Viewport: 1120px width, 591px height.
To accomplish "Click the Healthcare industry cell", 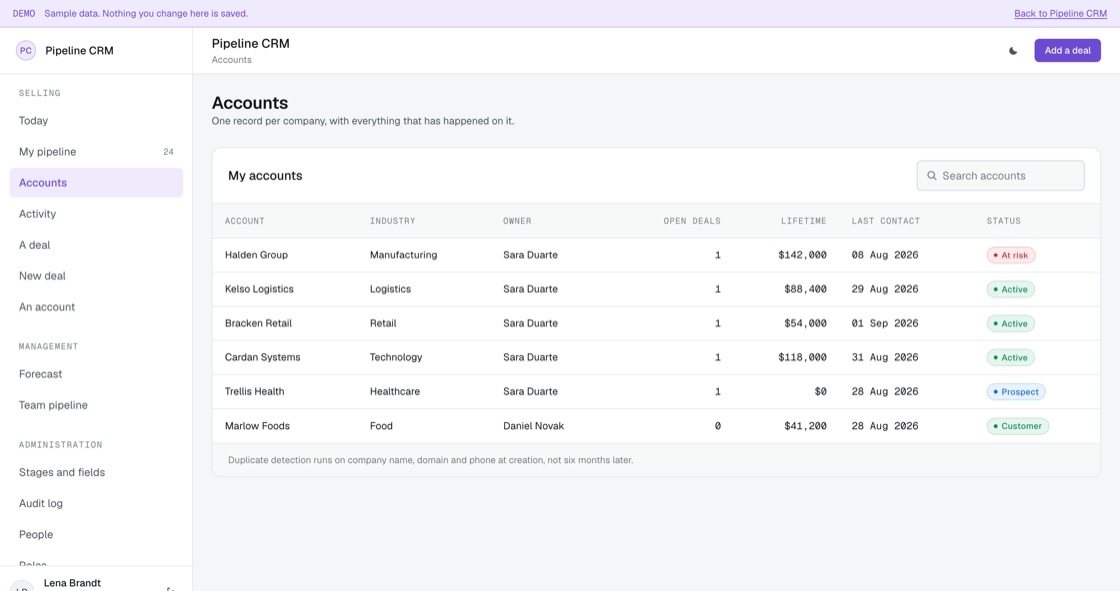I will click(394, 392).
